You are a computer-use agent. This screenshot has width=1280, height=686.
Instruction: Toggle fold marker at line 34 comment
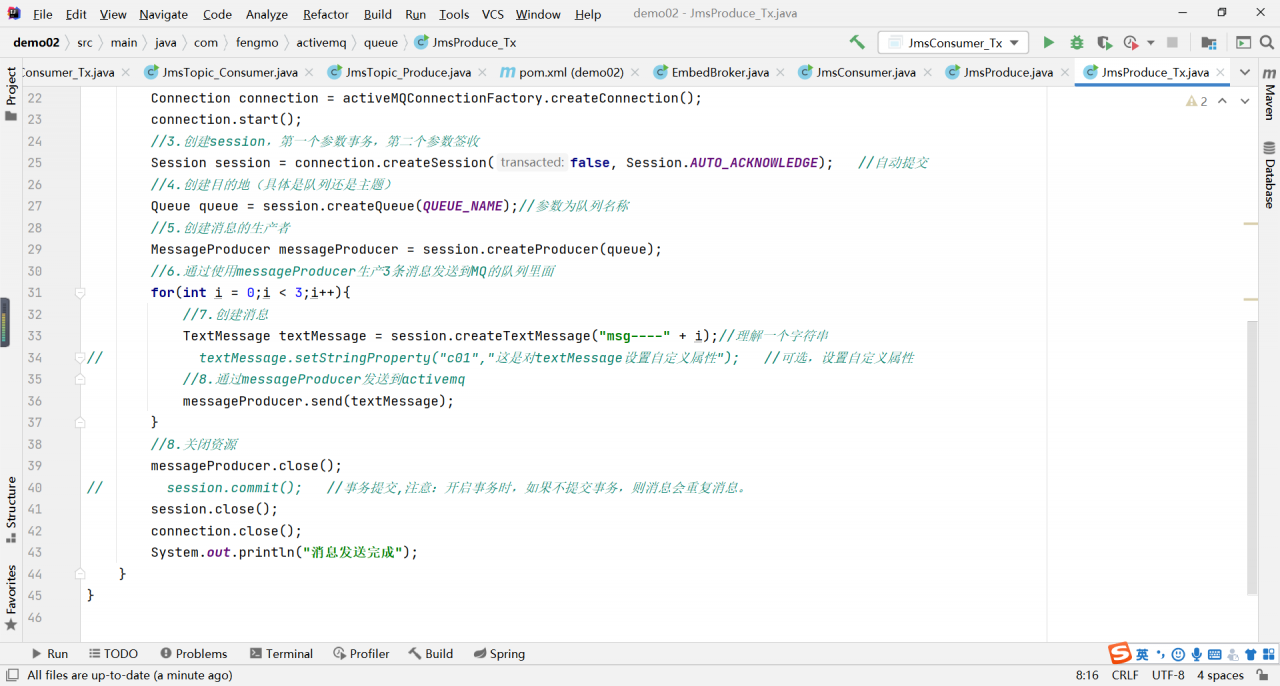point(80,358)
